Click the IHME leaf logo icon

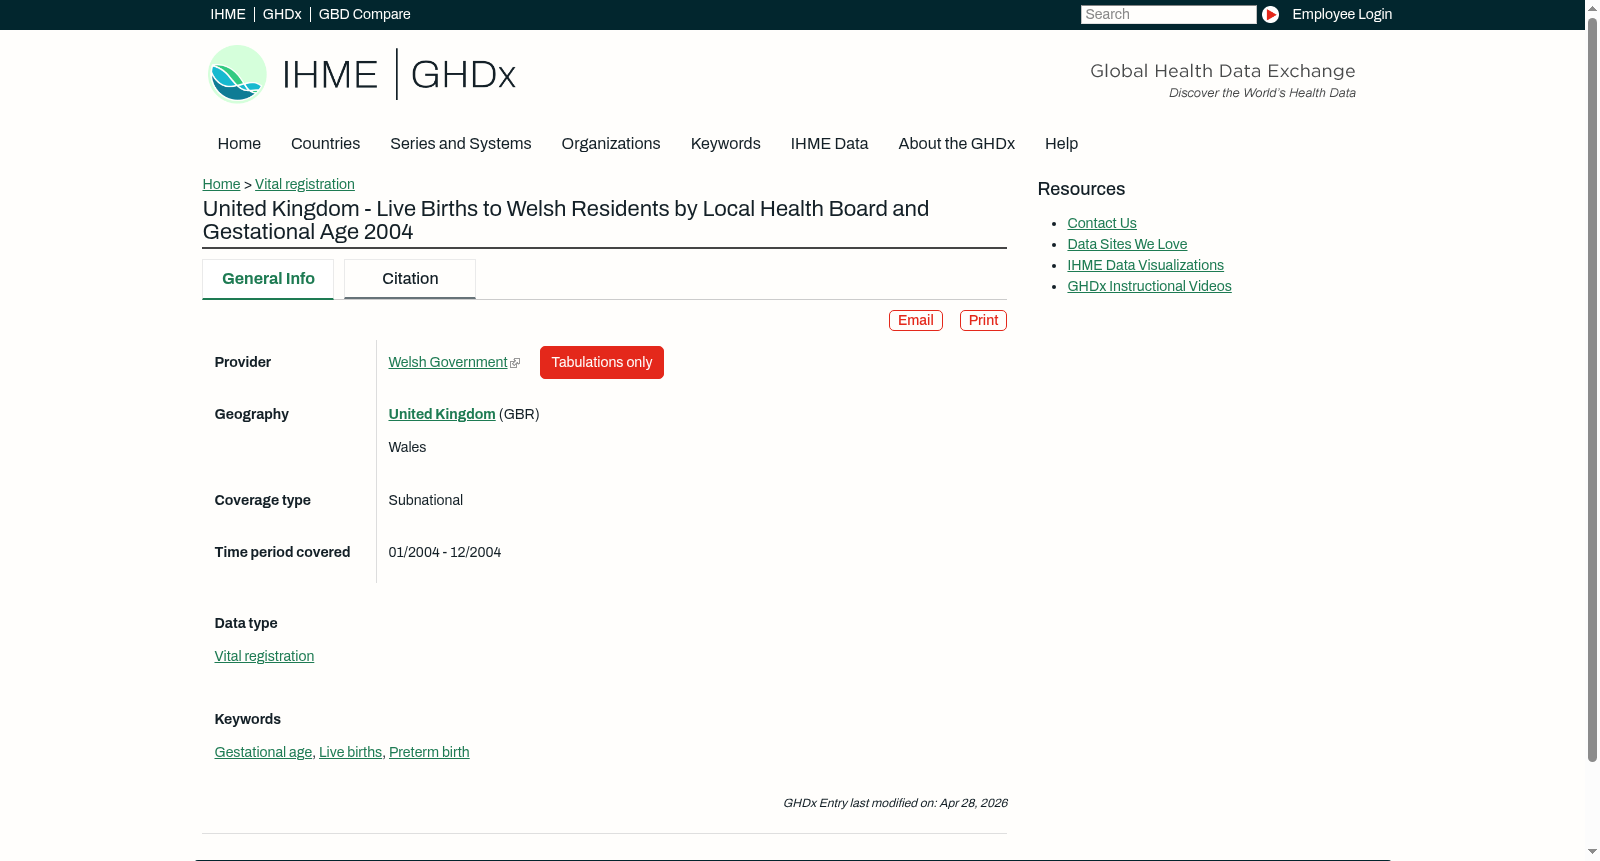coord(237,74)
